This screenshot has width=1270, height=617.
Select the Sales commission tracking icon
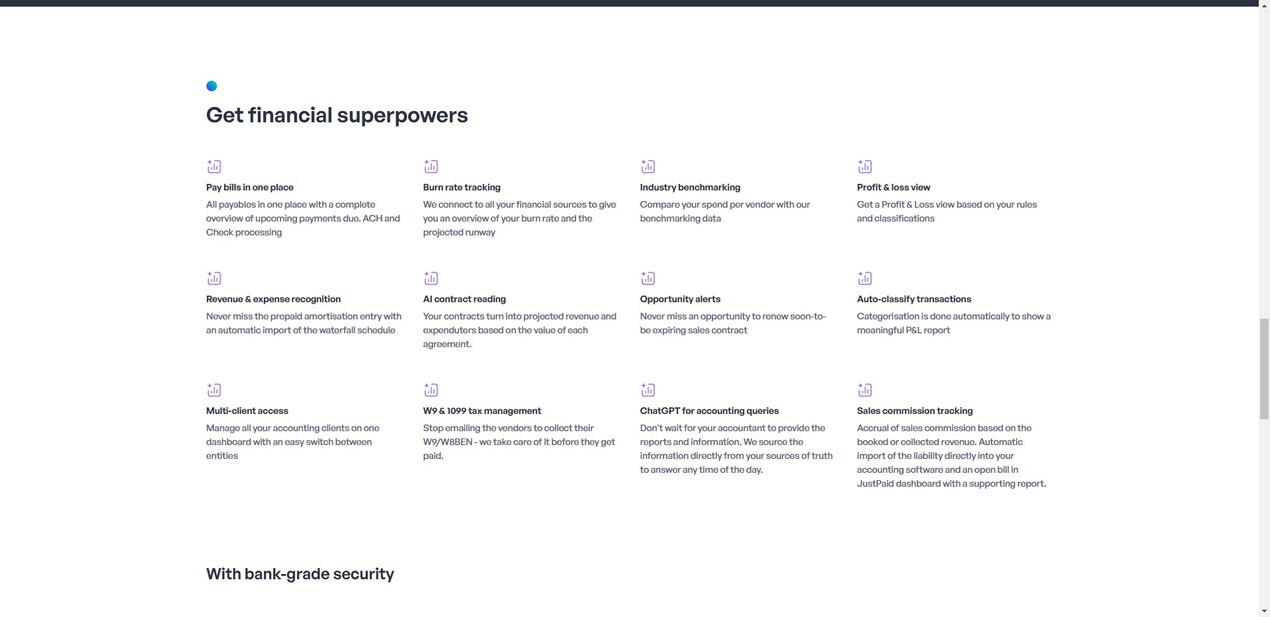pyautogui.click(x=865, y=390)
